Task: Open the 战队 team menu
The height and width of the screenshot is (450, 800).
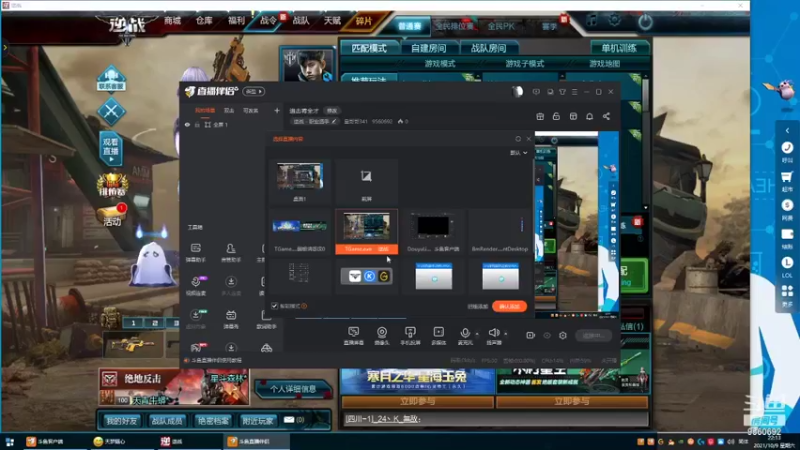Action: (x=301, y=20)
